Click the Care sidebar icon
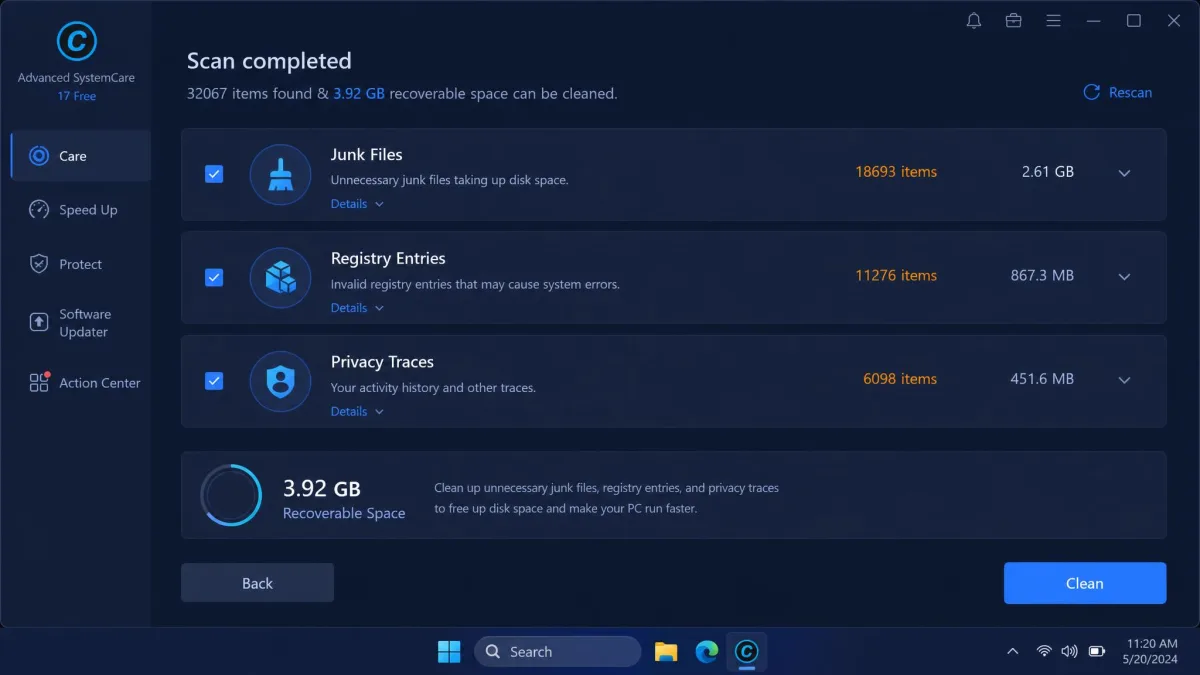The image size is (1200, 675). point(39,156)
